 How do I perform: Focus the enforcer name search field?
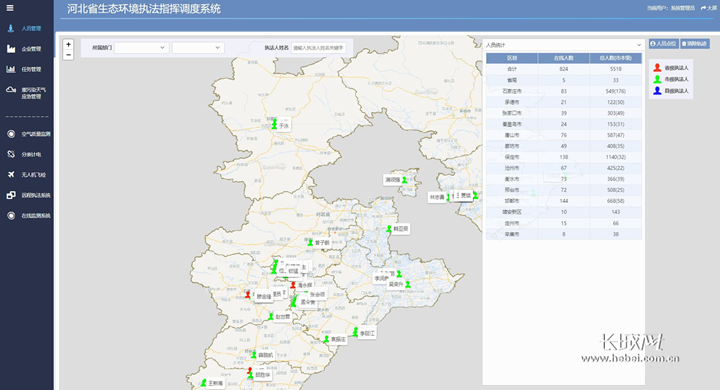[x=318, y=48]
